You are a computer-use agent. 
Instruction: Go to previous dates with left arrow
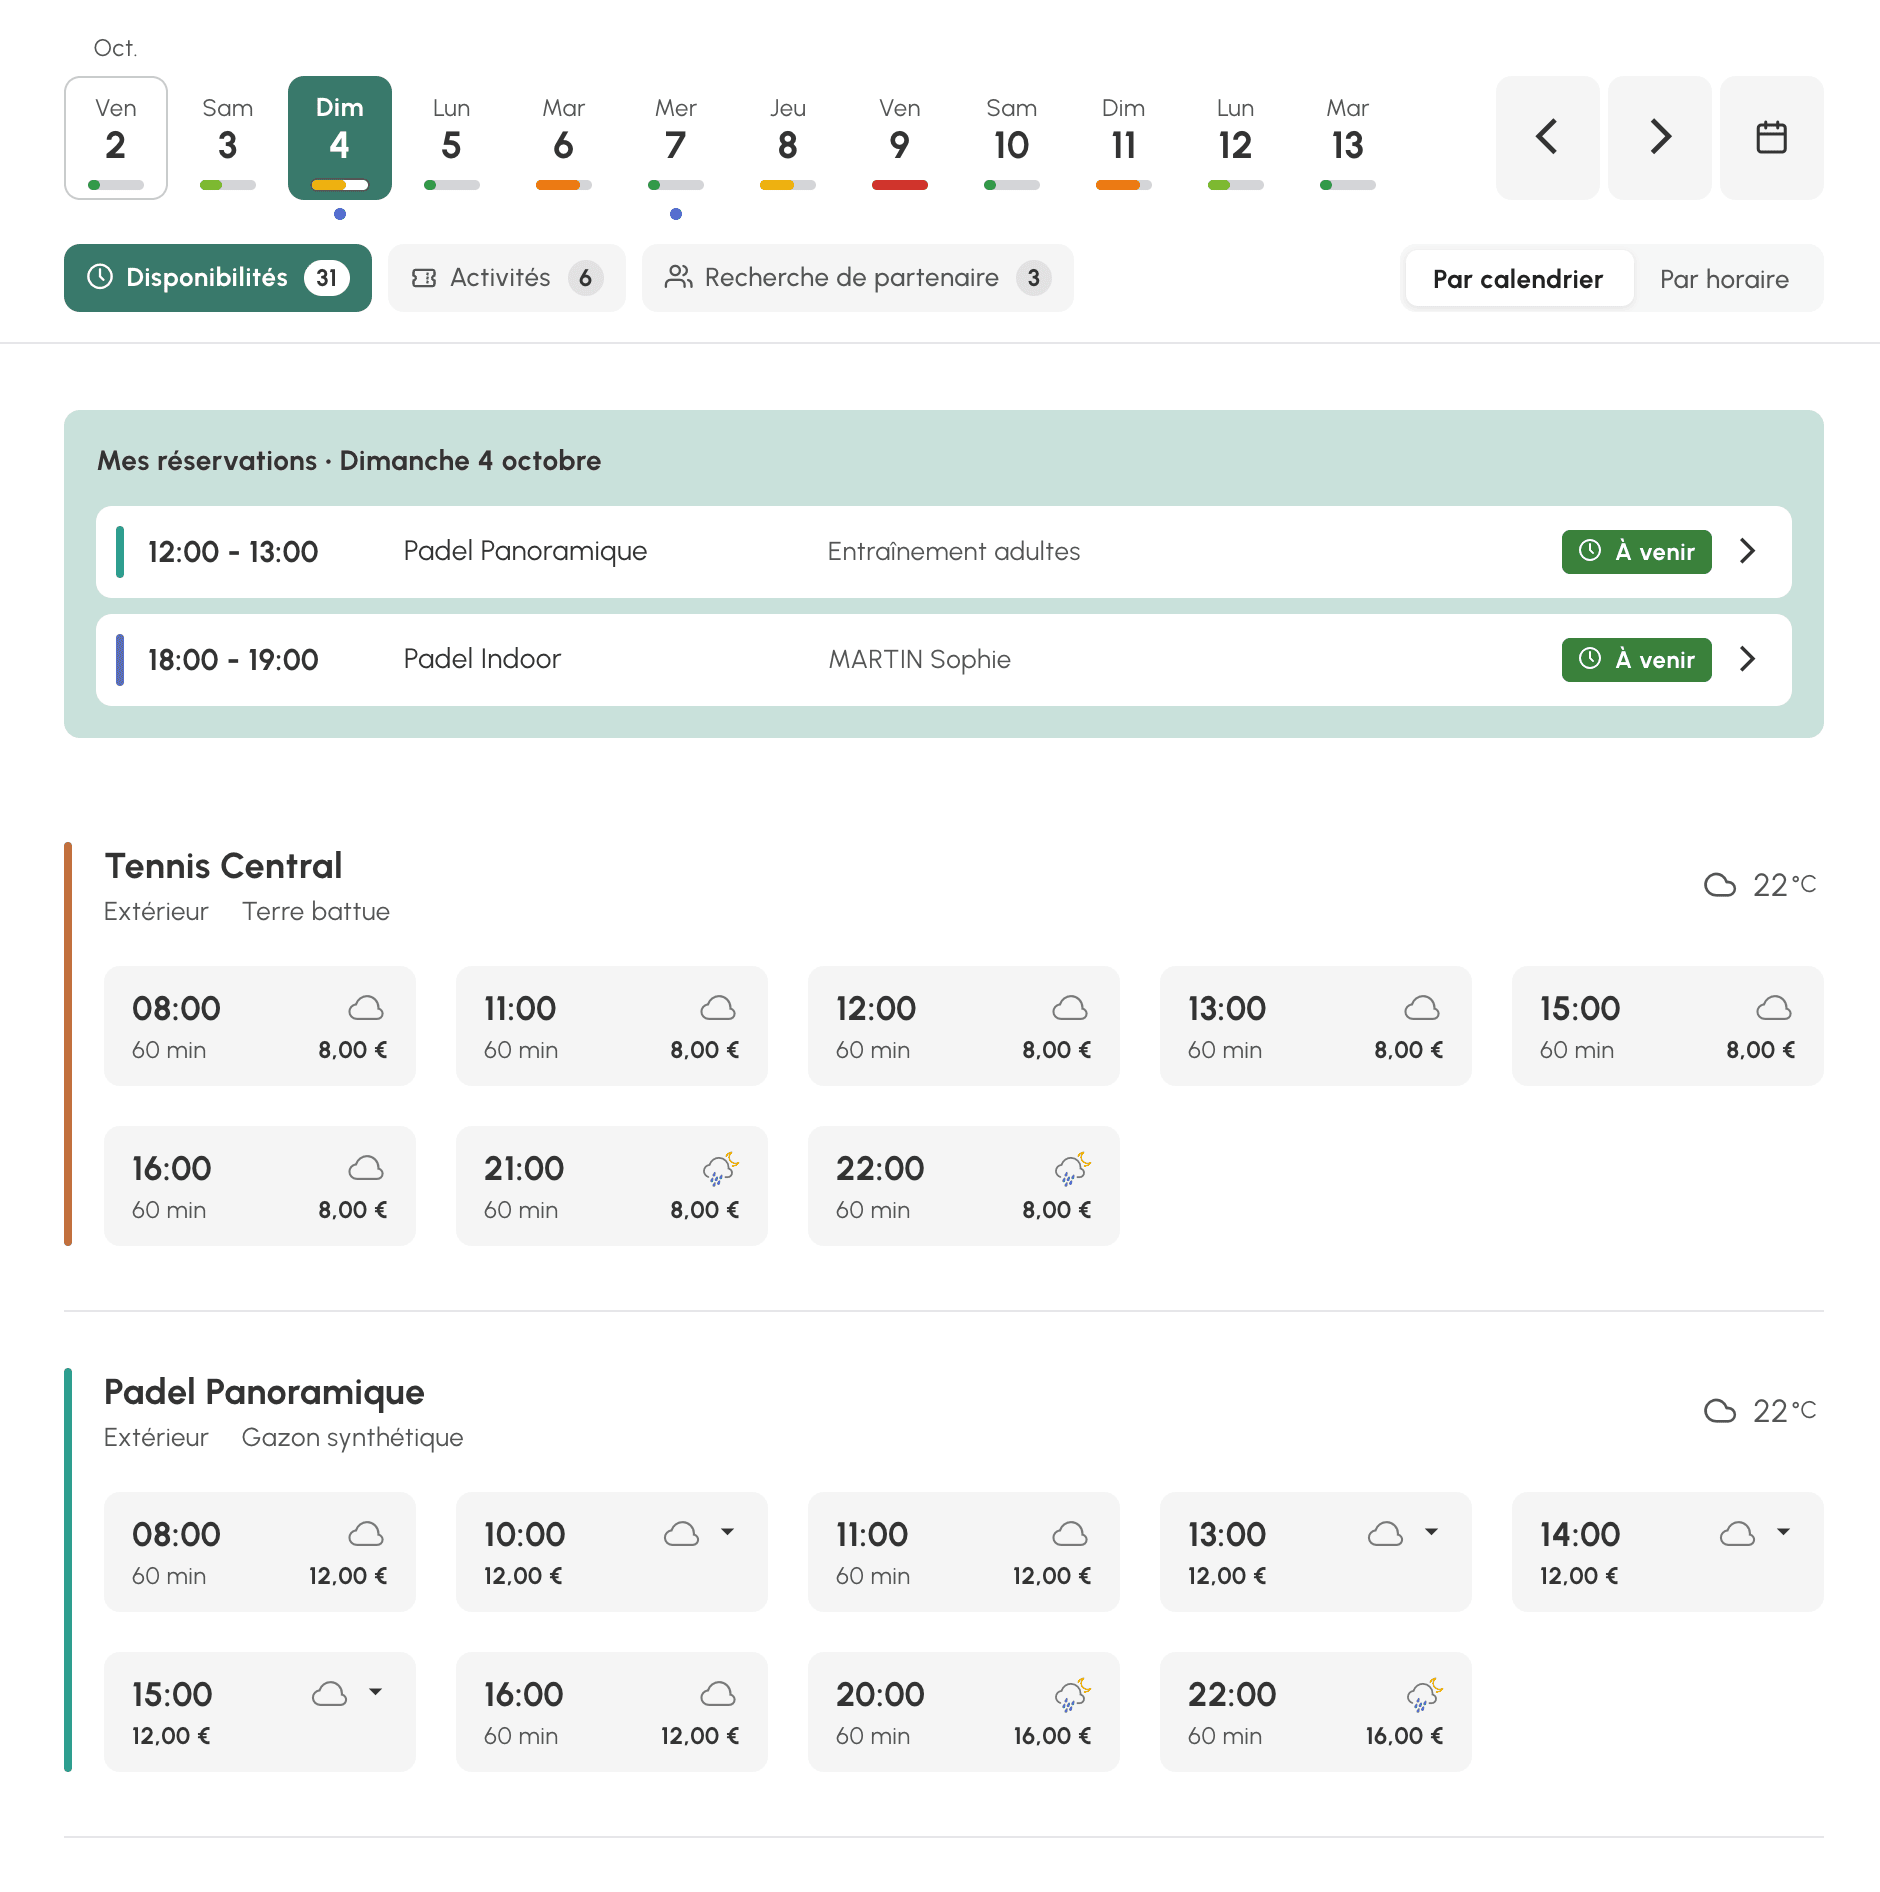[x=1547, y=137]
